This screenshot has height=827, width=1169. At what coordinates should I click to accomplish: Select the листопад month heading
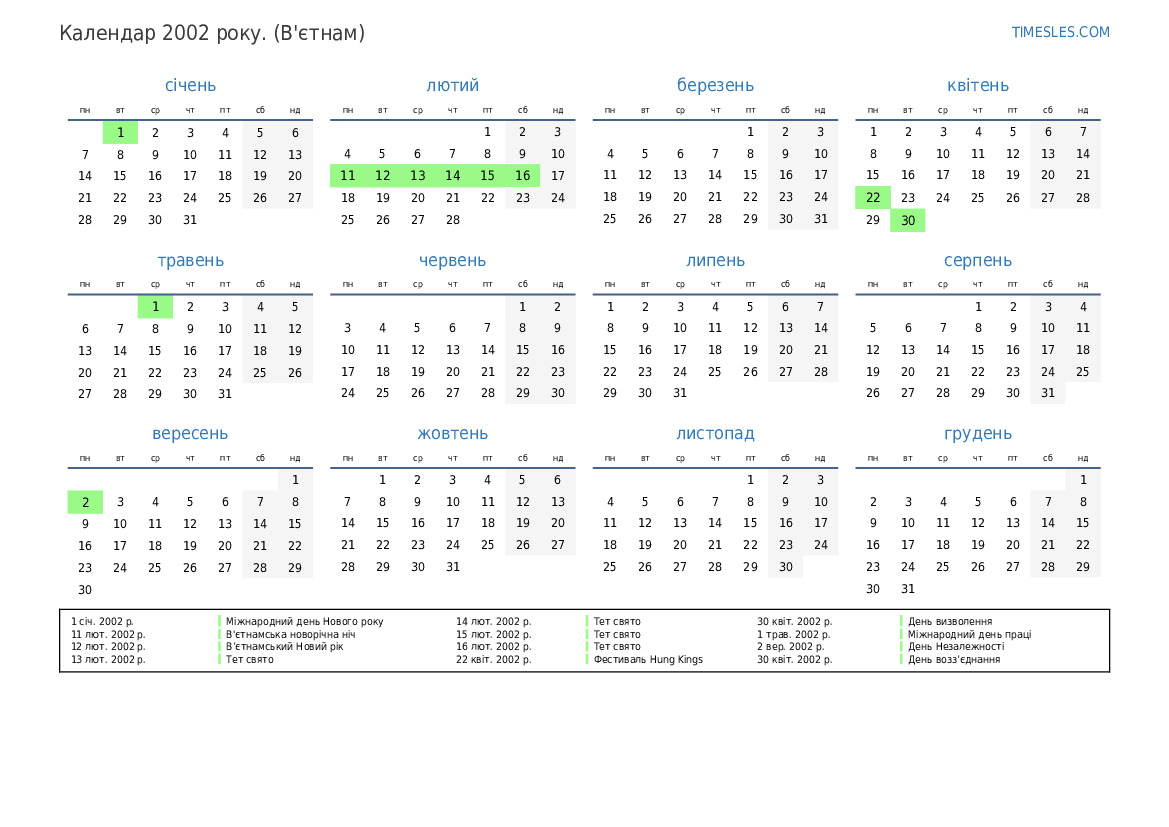tap(715, 433)
